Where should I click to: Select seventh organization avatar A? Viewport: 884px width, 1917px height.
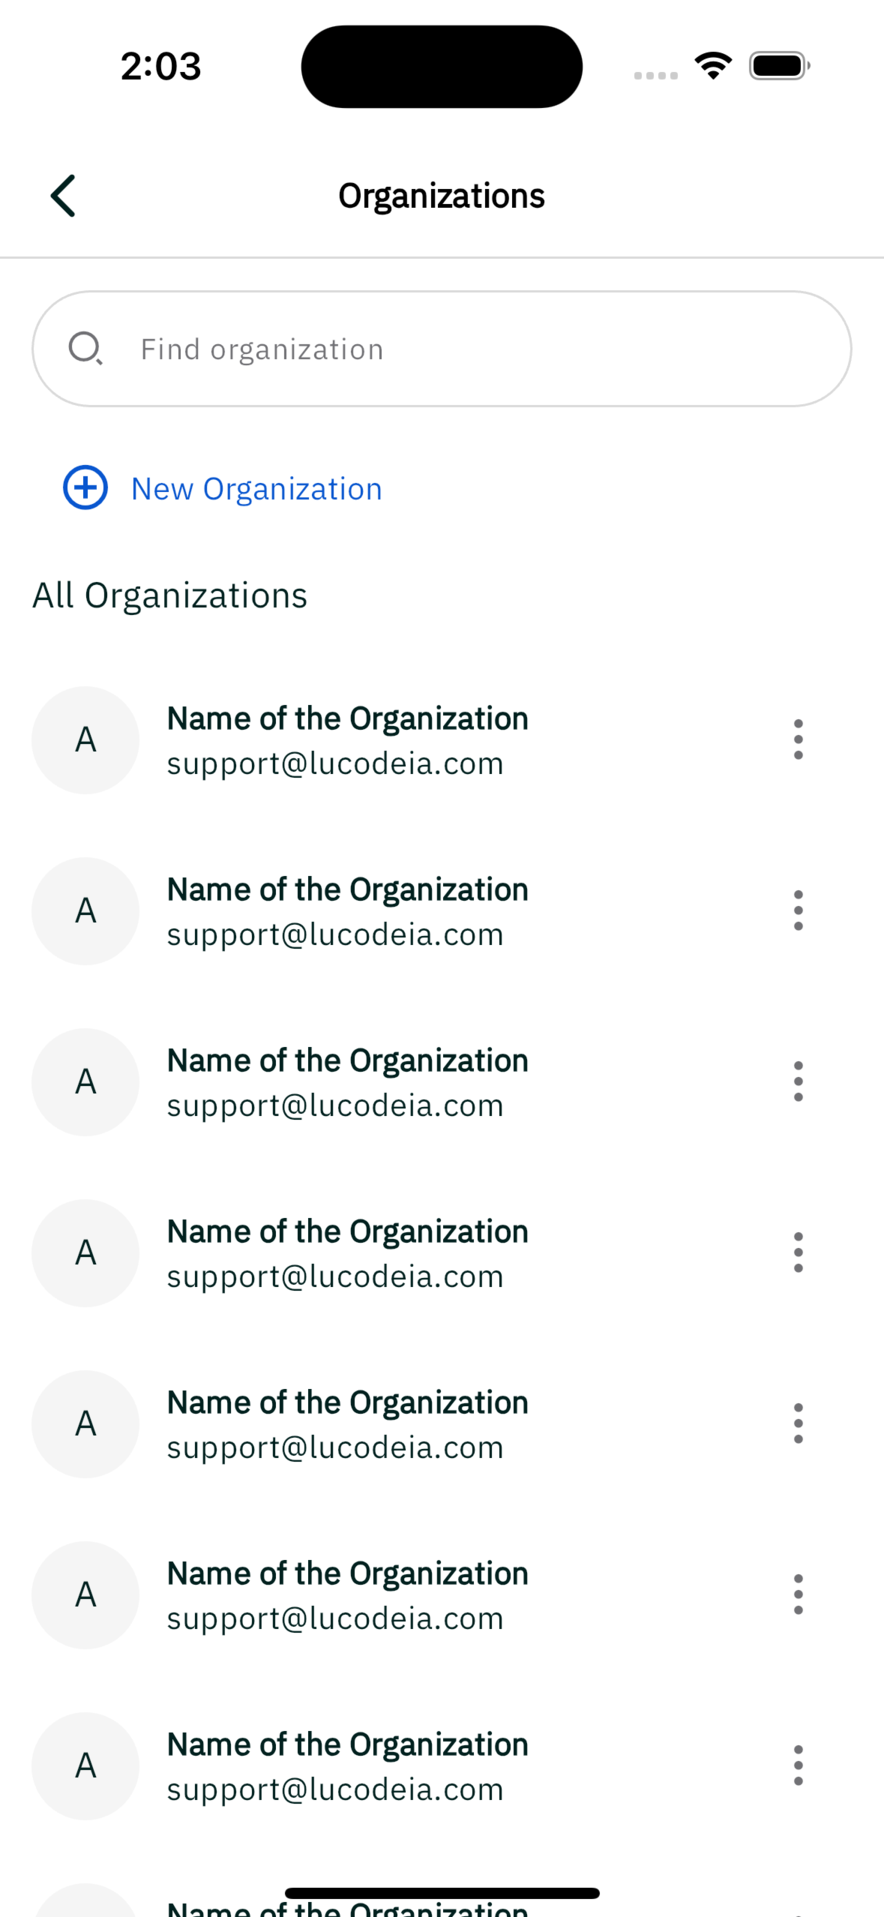point(85,1766)
